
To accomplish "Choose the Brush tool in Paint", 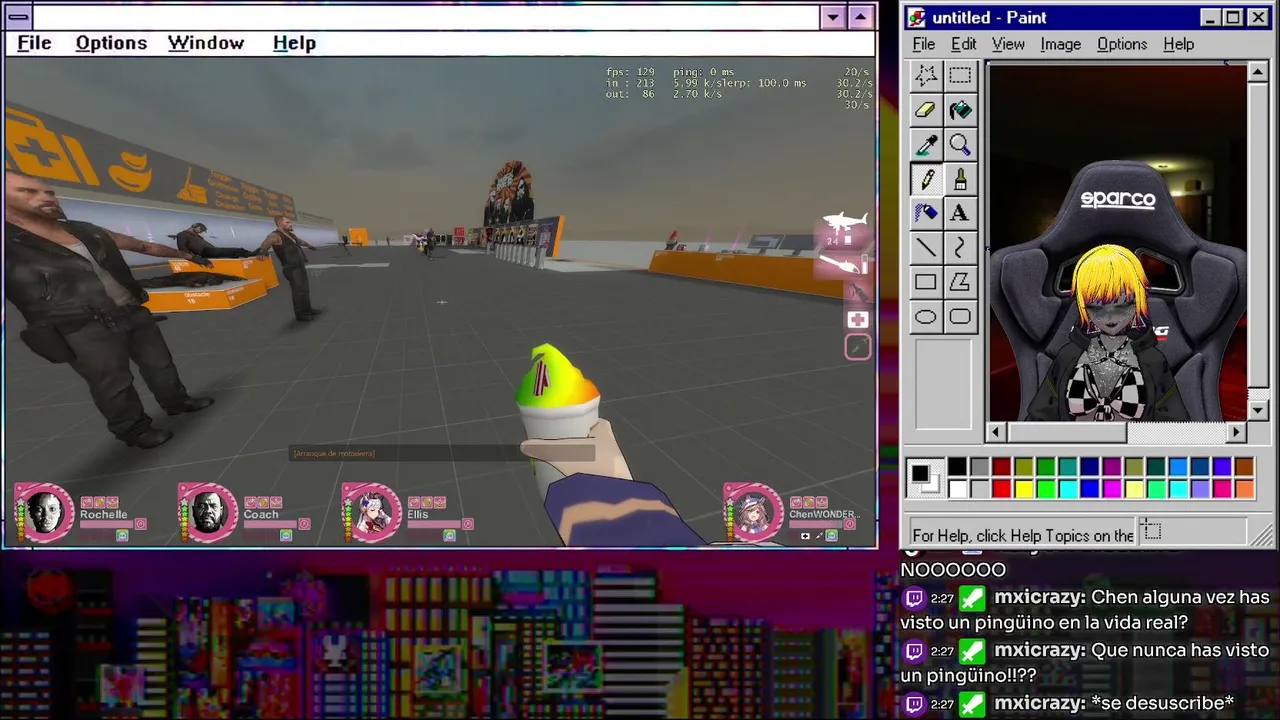I will click(960, 179).
